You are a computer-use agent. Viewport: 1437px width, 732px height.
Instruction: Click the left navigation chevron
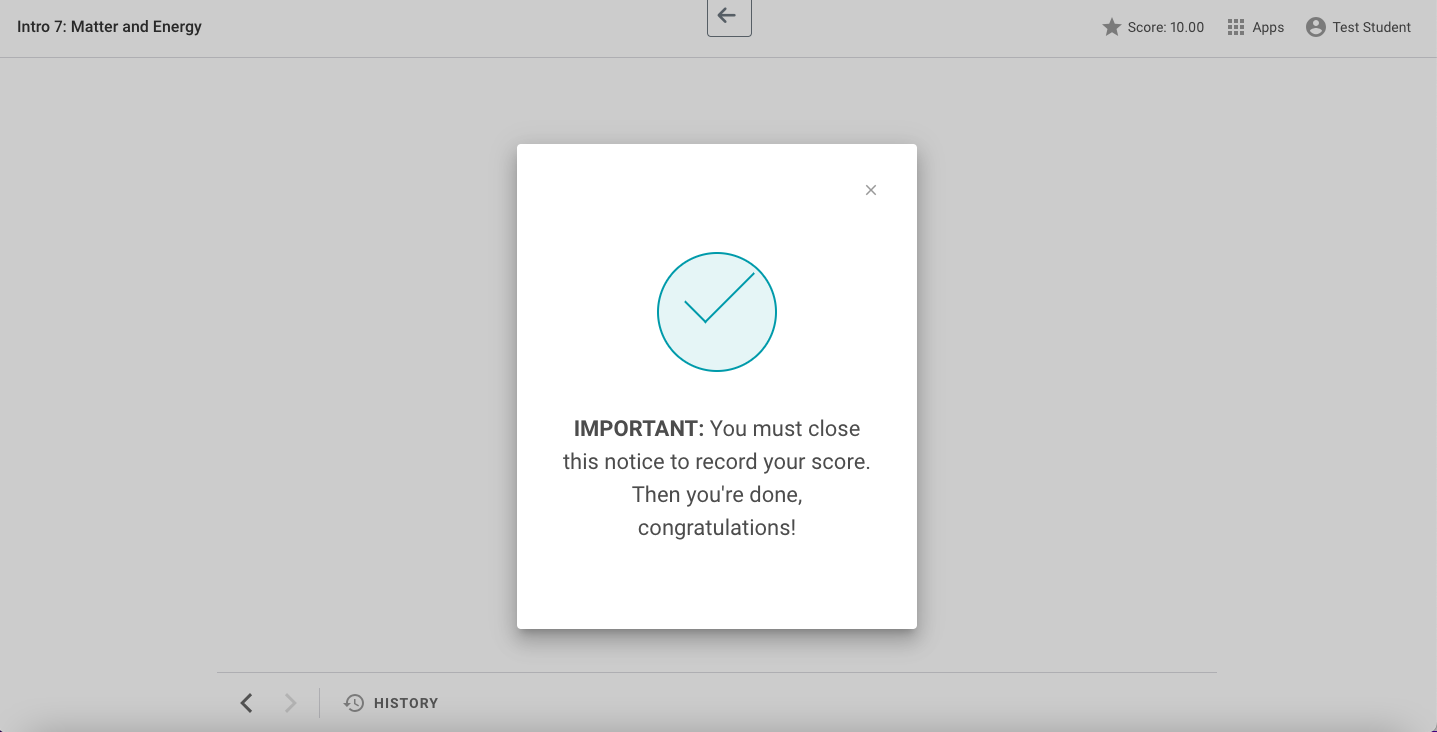(x=246, y=703)
